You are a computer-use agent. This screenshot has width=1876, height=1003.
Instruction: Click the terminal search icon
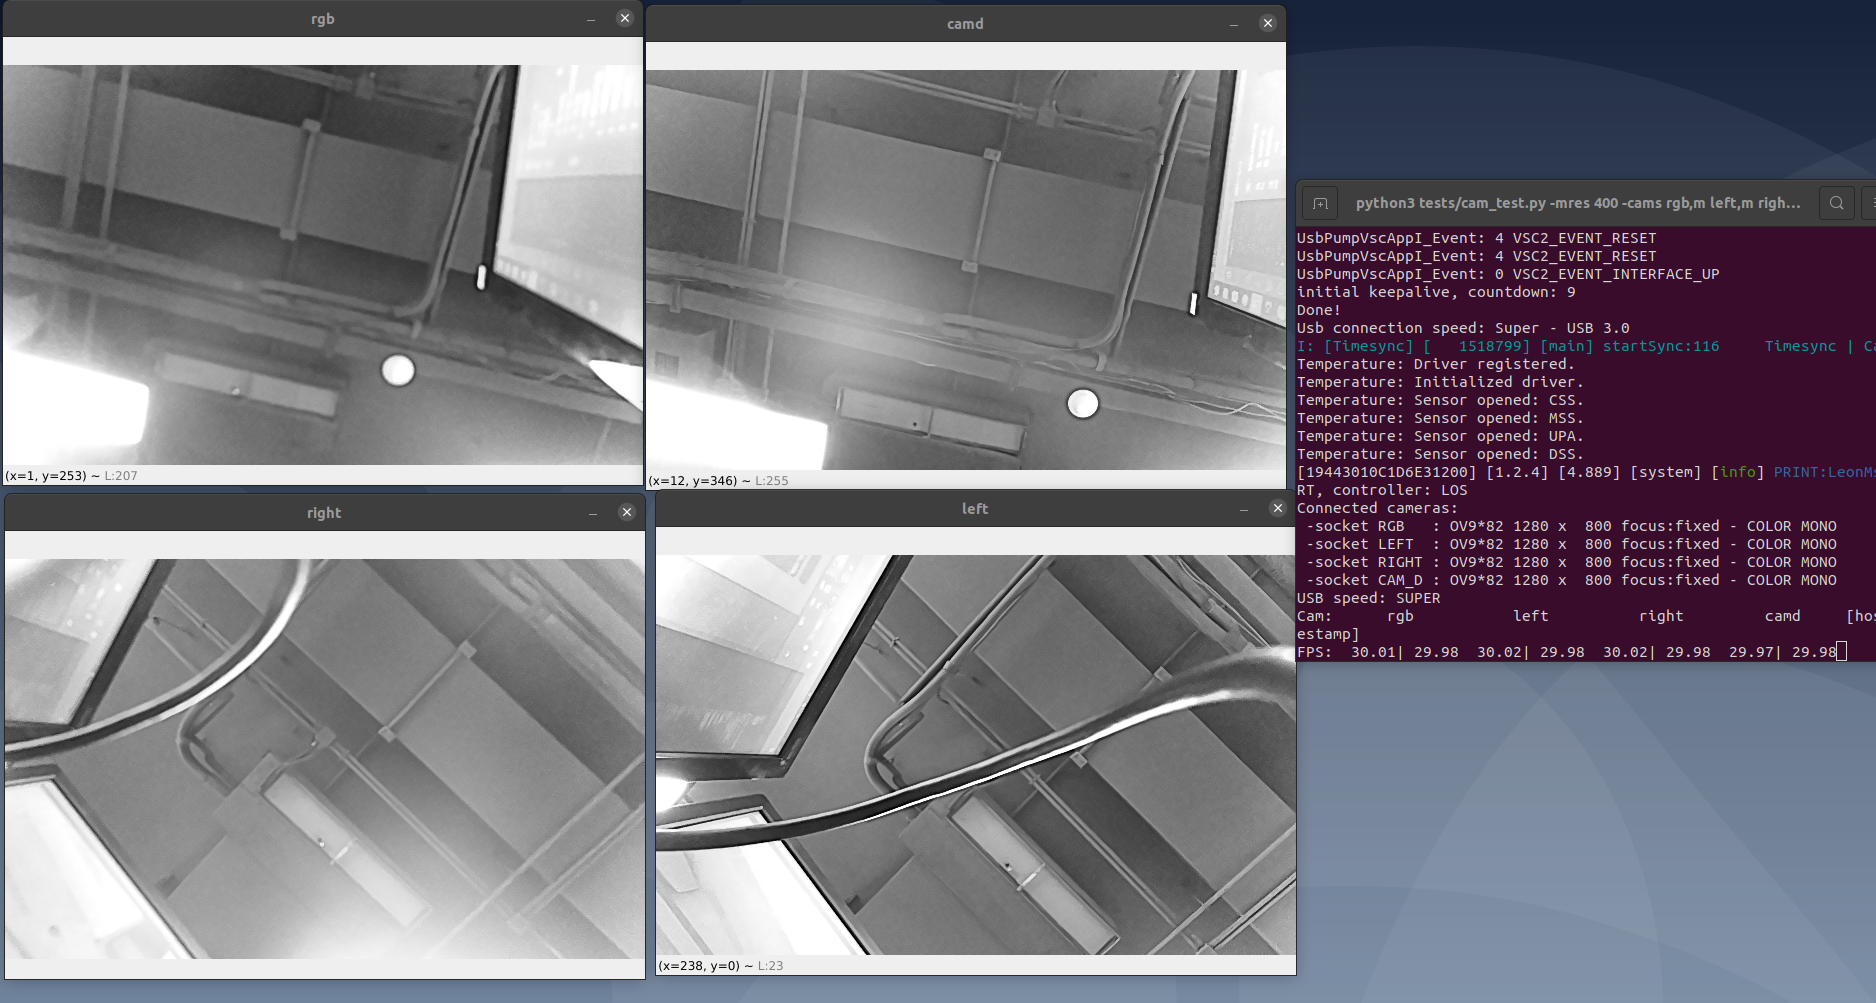(x=1836, y=203)
